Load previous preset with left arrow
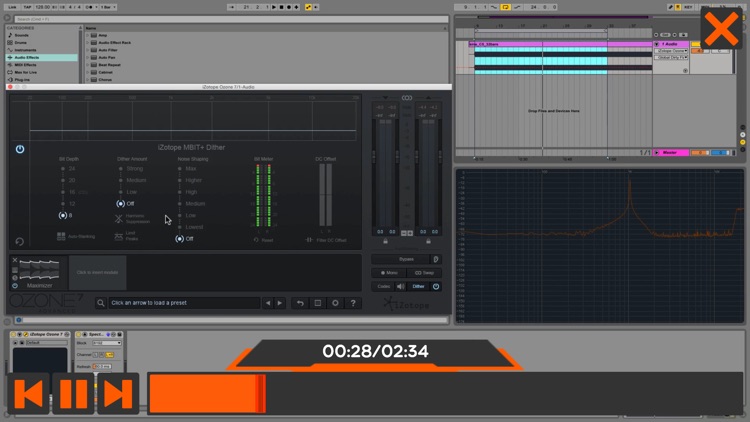 tap(268, 303)
